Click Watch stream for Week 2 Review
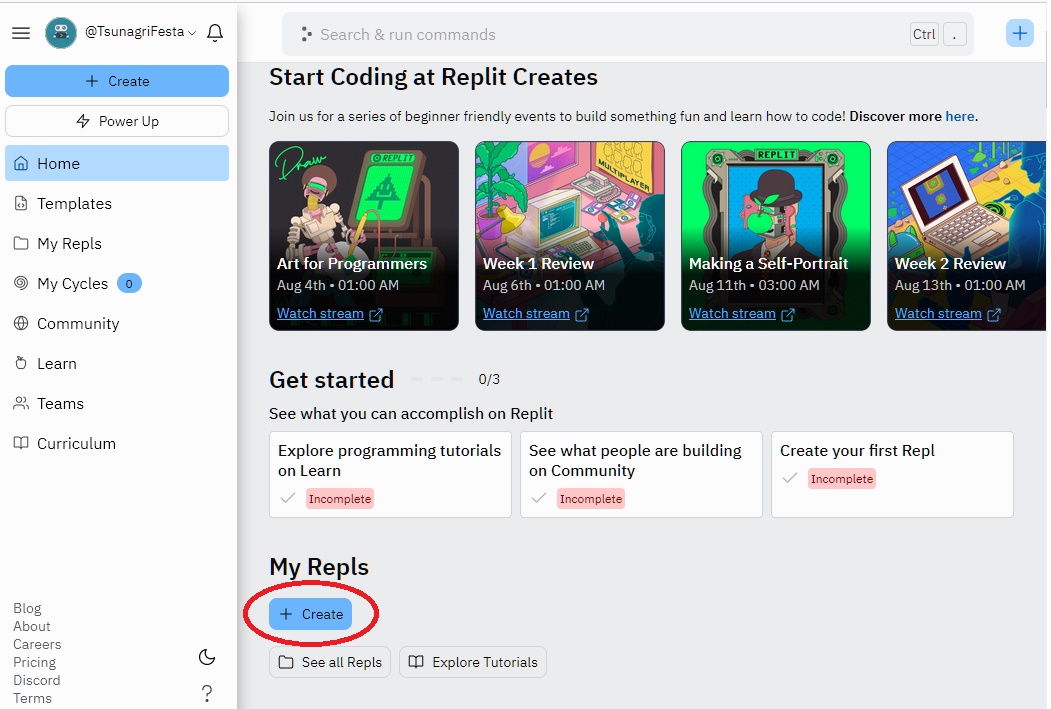Image resolution: width=1051 pixels, height=709 pixels. tap(938, 314)
